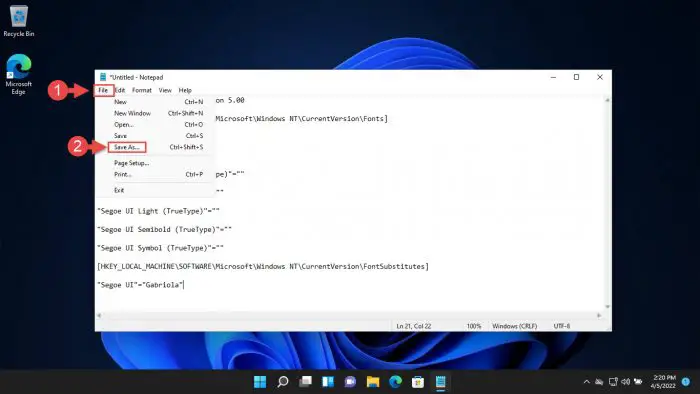700x394 pixels.
Task: Open the Microsoft Edge desktop shortcut
Action: tap(18, 74)
